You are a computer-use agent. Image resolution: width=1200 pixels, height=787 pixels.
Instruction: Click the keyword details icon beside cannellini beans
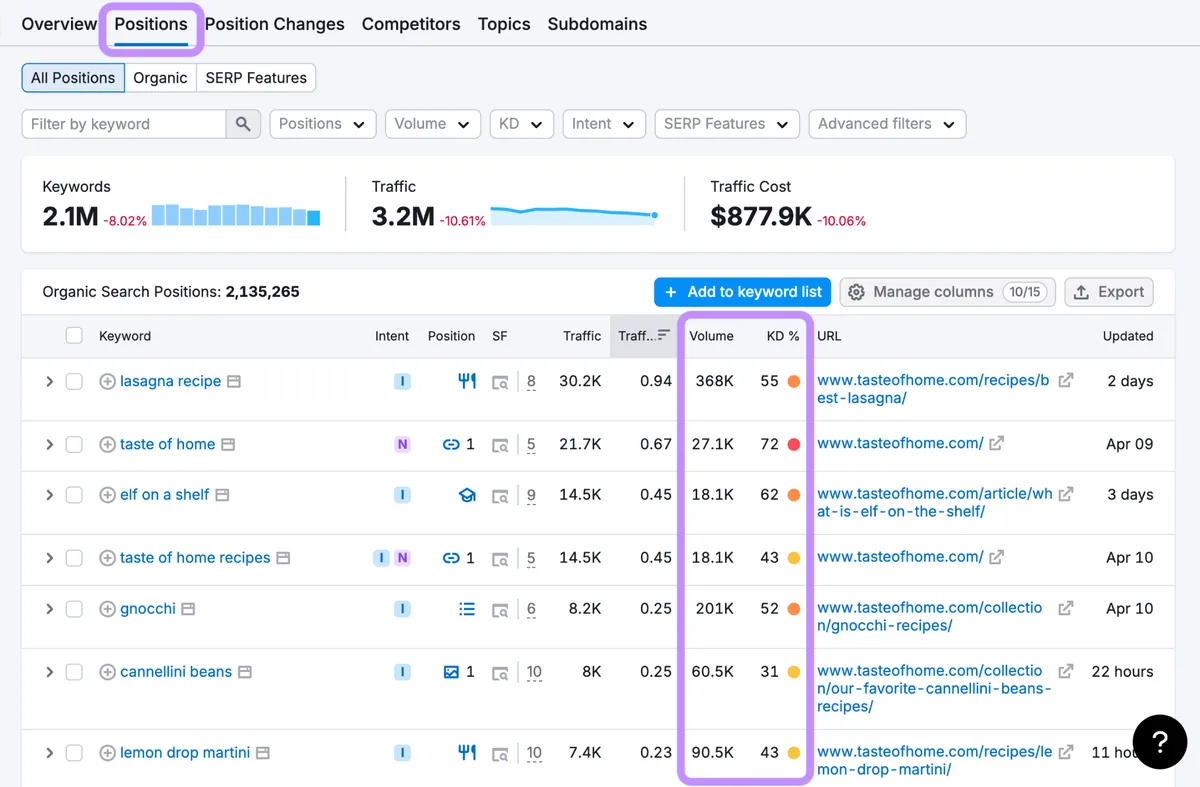(245, 671)
